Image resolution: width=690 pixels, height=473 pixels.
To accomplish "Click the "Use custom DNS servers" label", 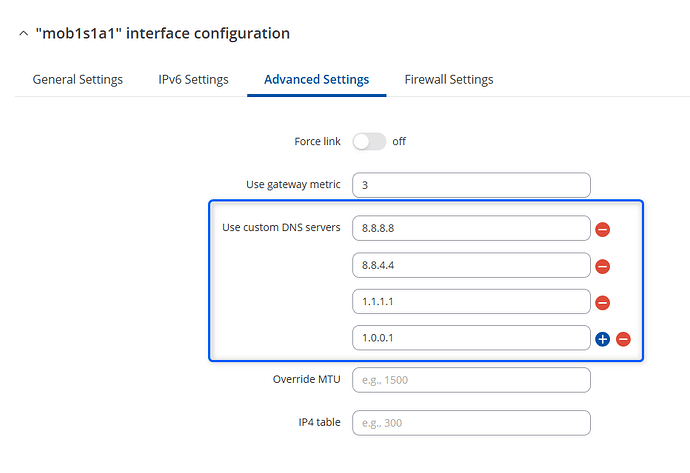I will [x=281, y=227].
